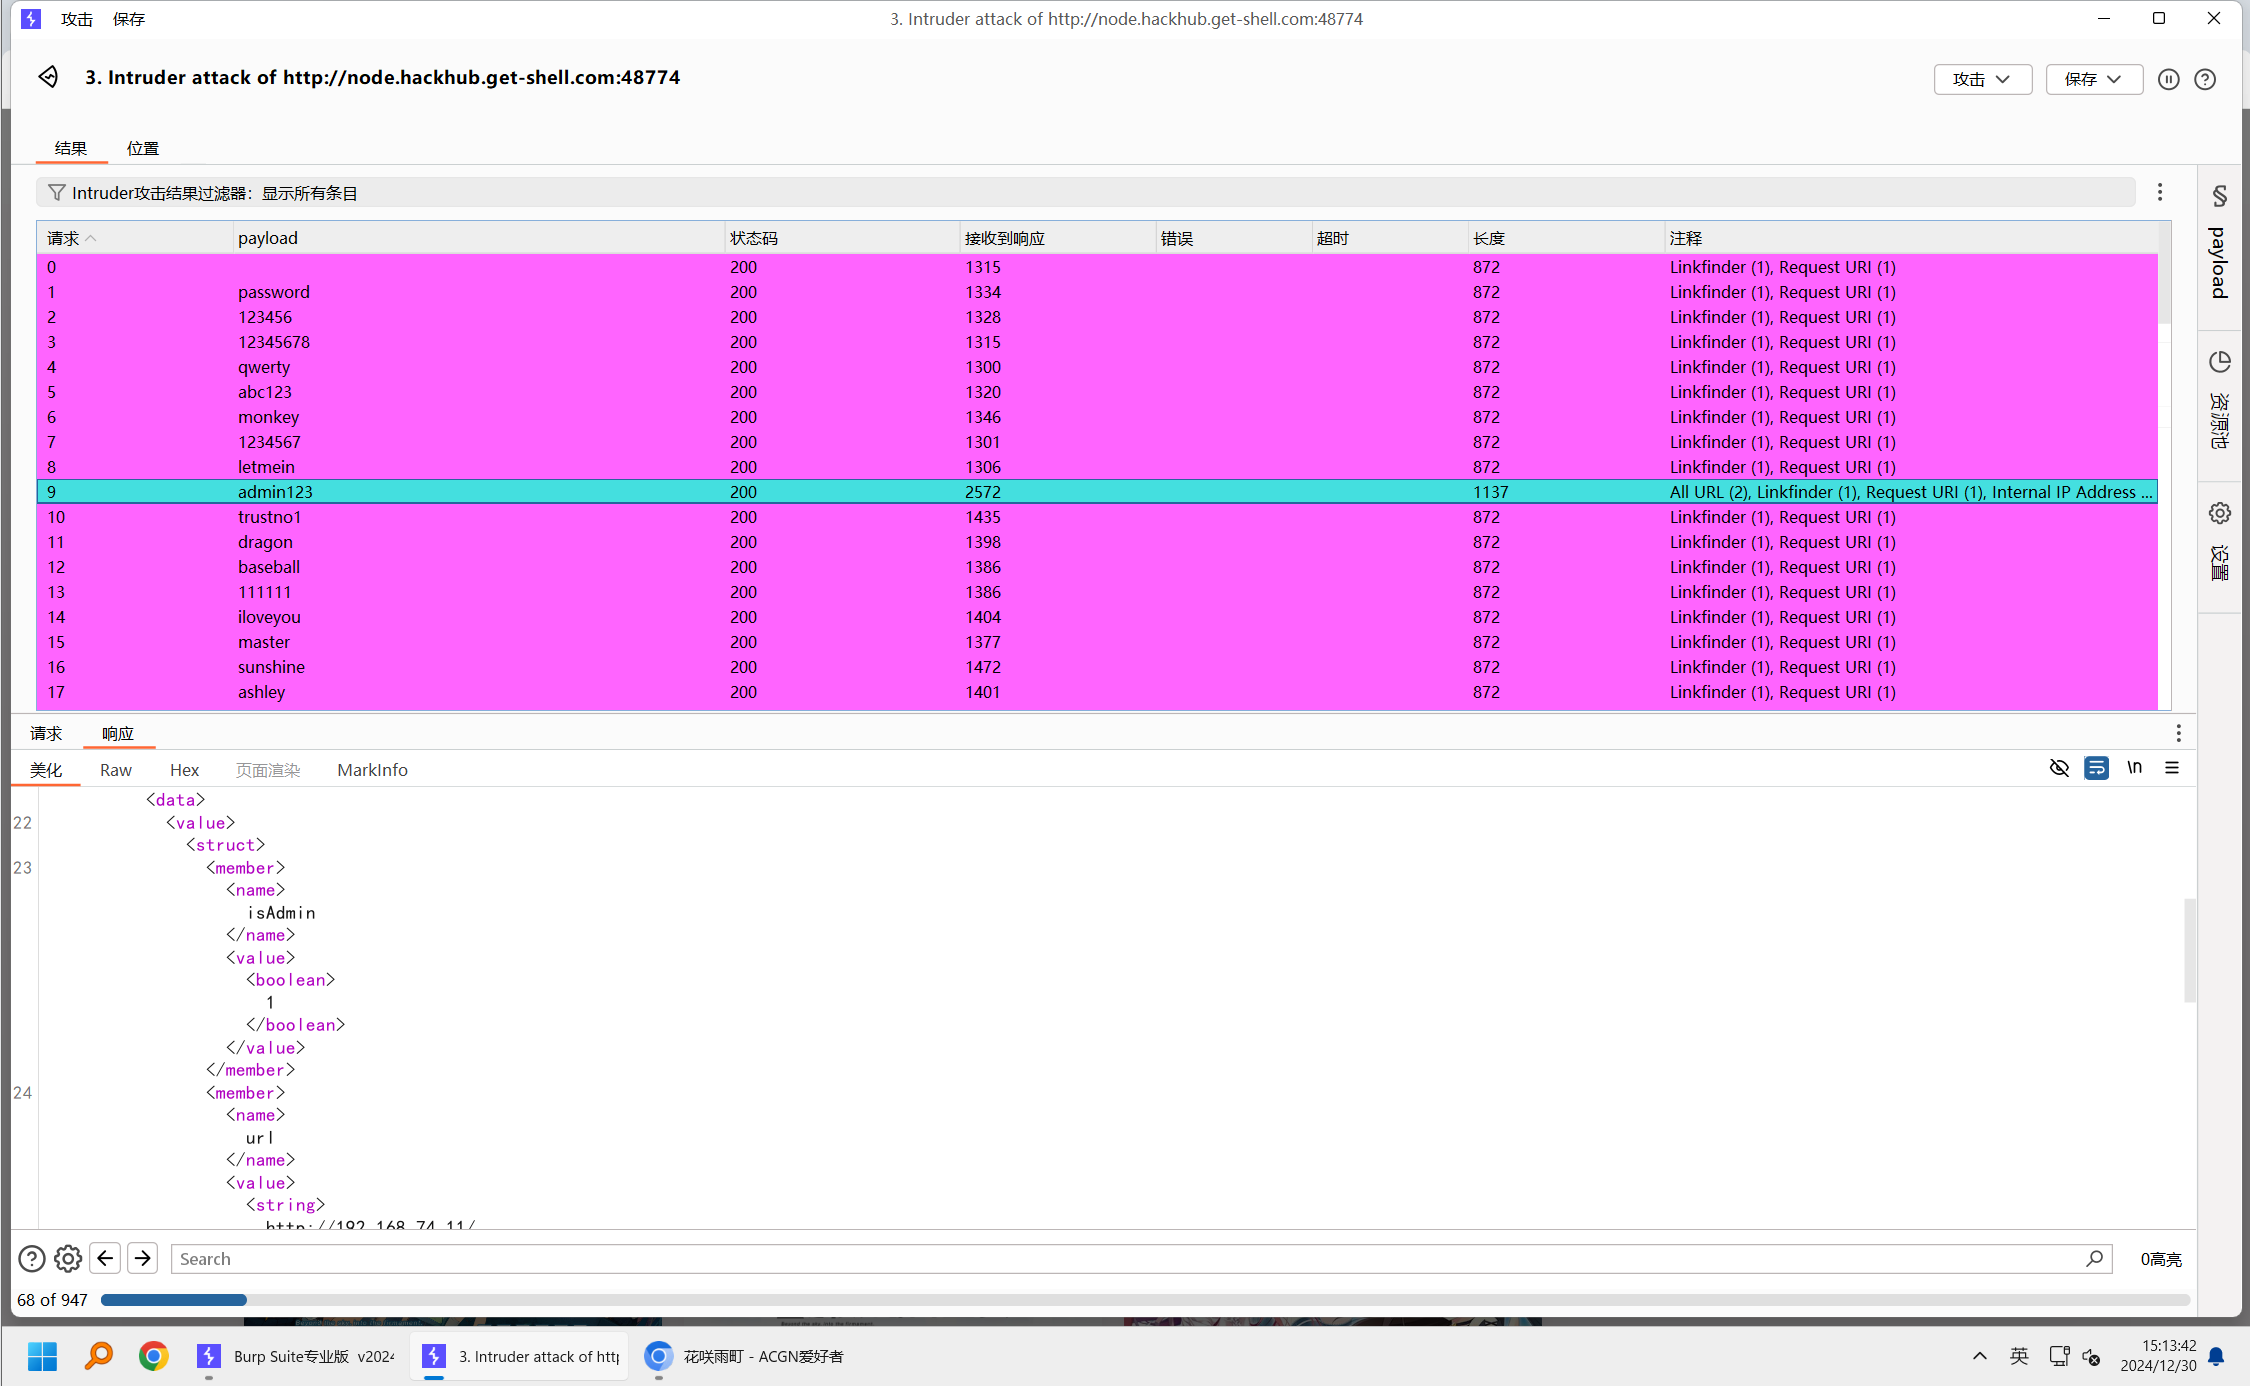
Task: Switch to the 位置 tab
Action: pyautogui.click(x=142, y=148)
